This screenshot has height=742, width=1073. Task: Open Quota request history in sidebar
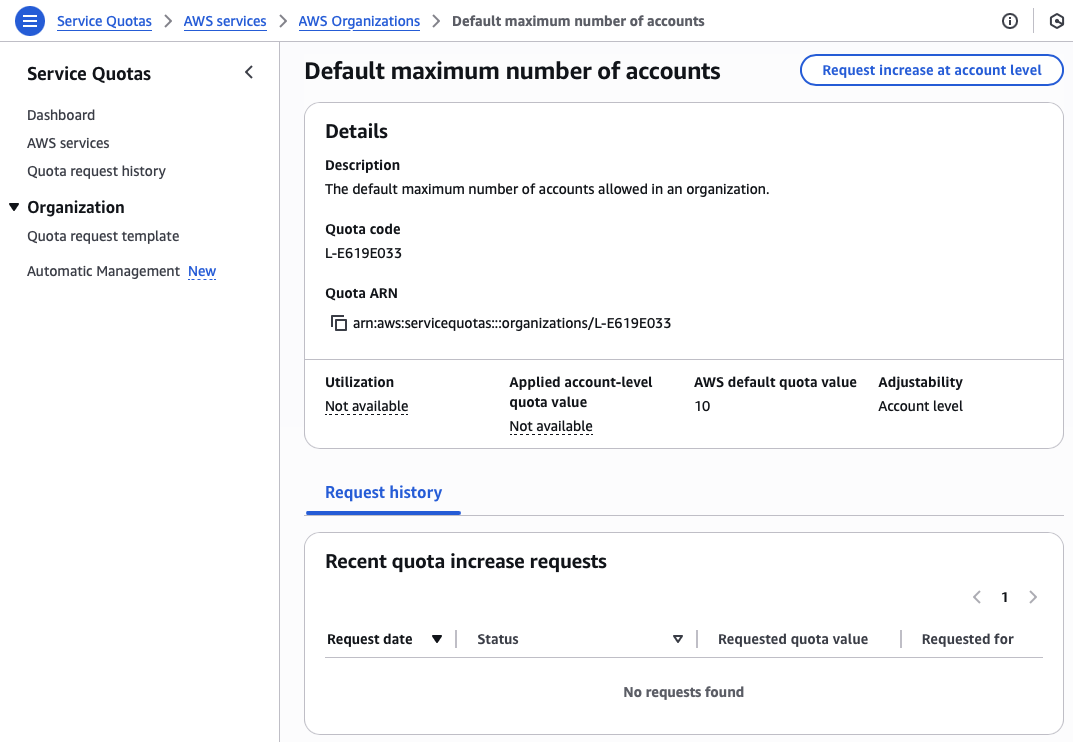[96, 171]
